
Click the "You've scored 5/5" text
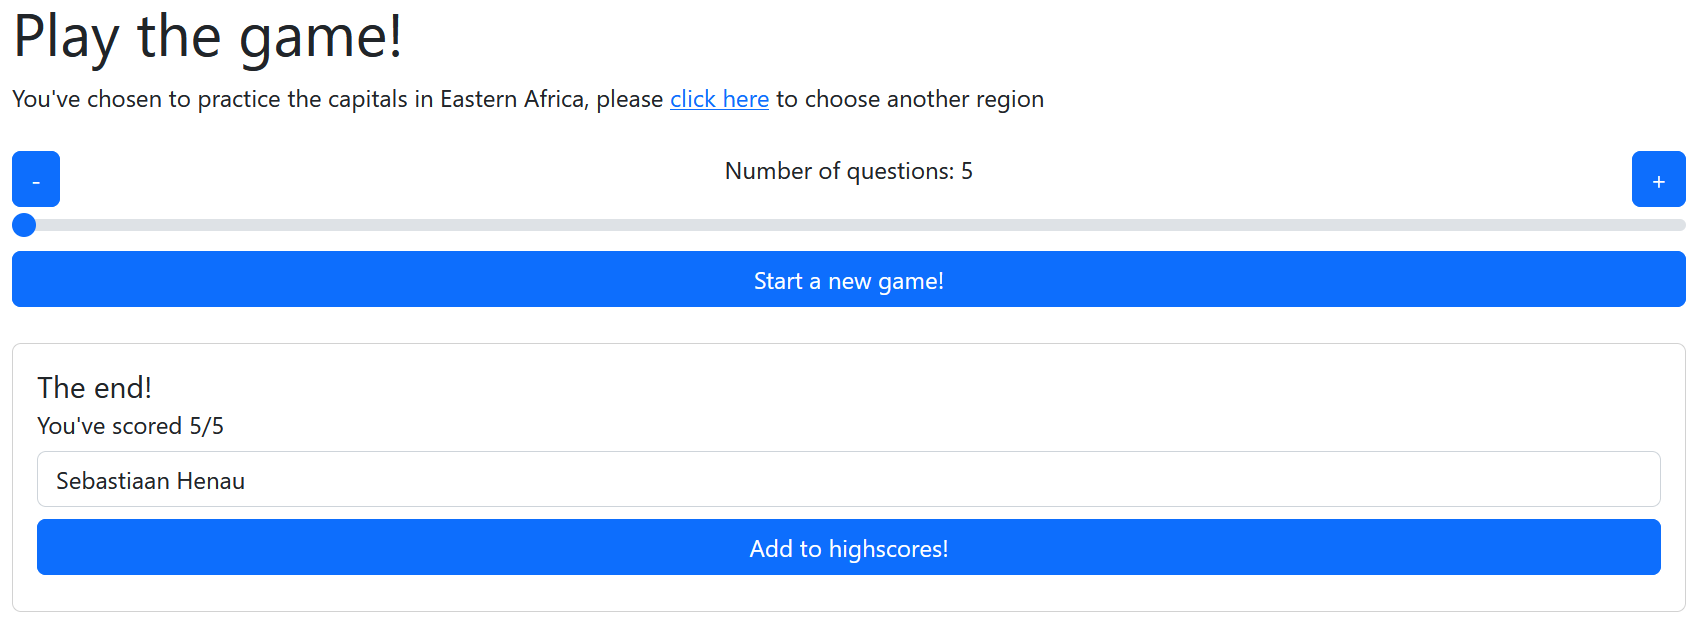point(130,426)
